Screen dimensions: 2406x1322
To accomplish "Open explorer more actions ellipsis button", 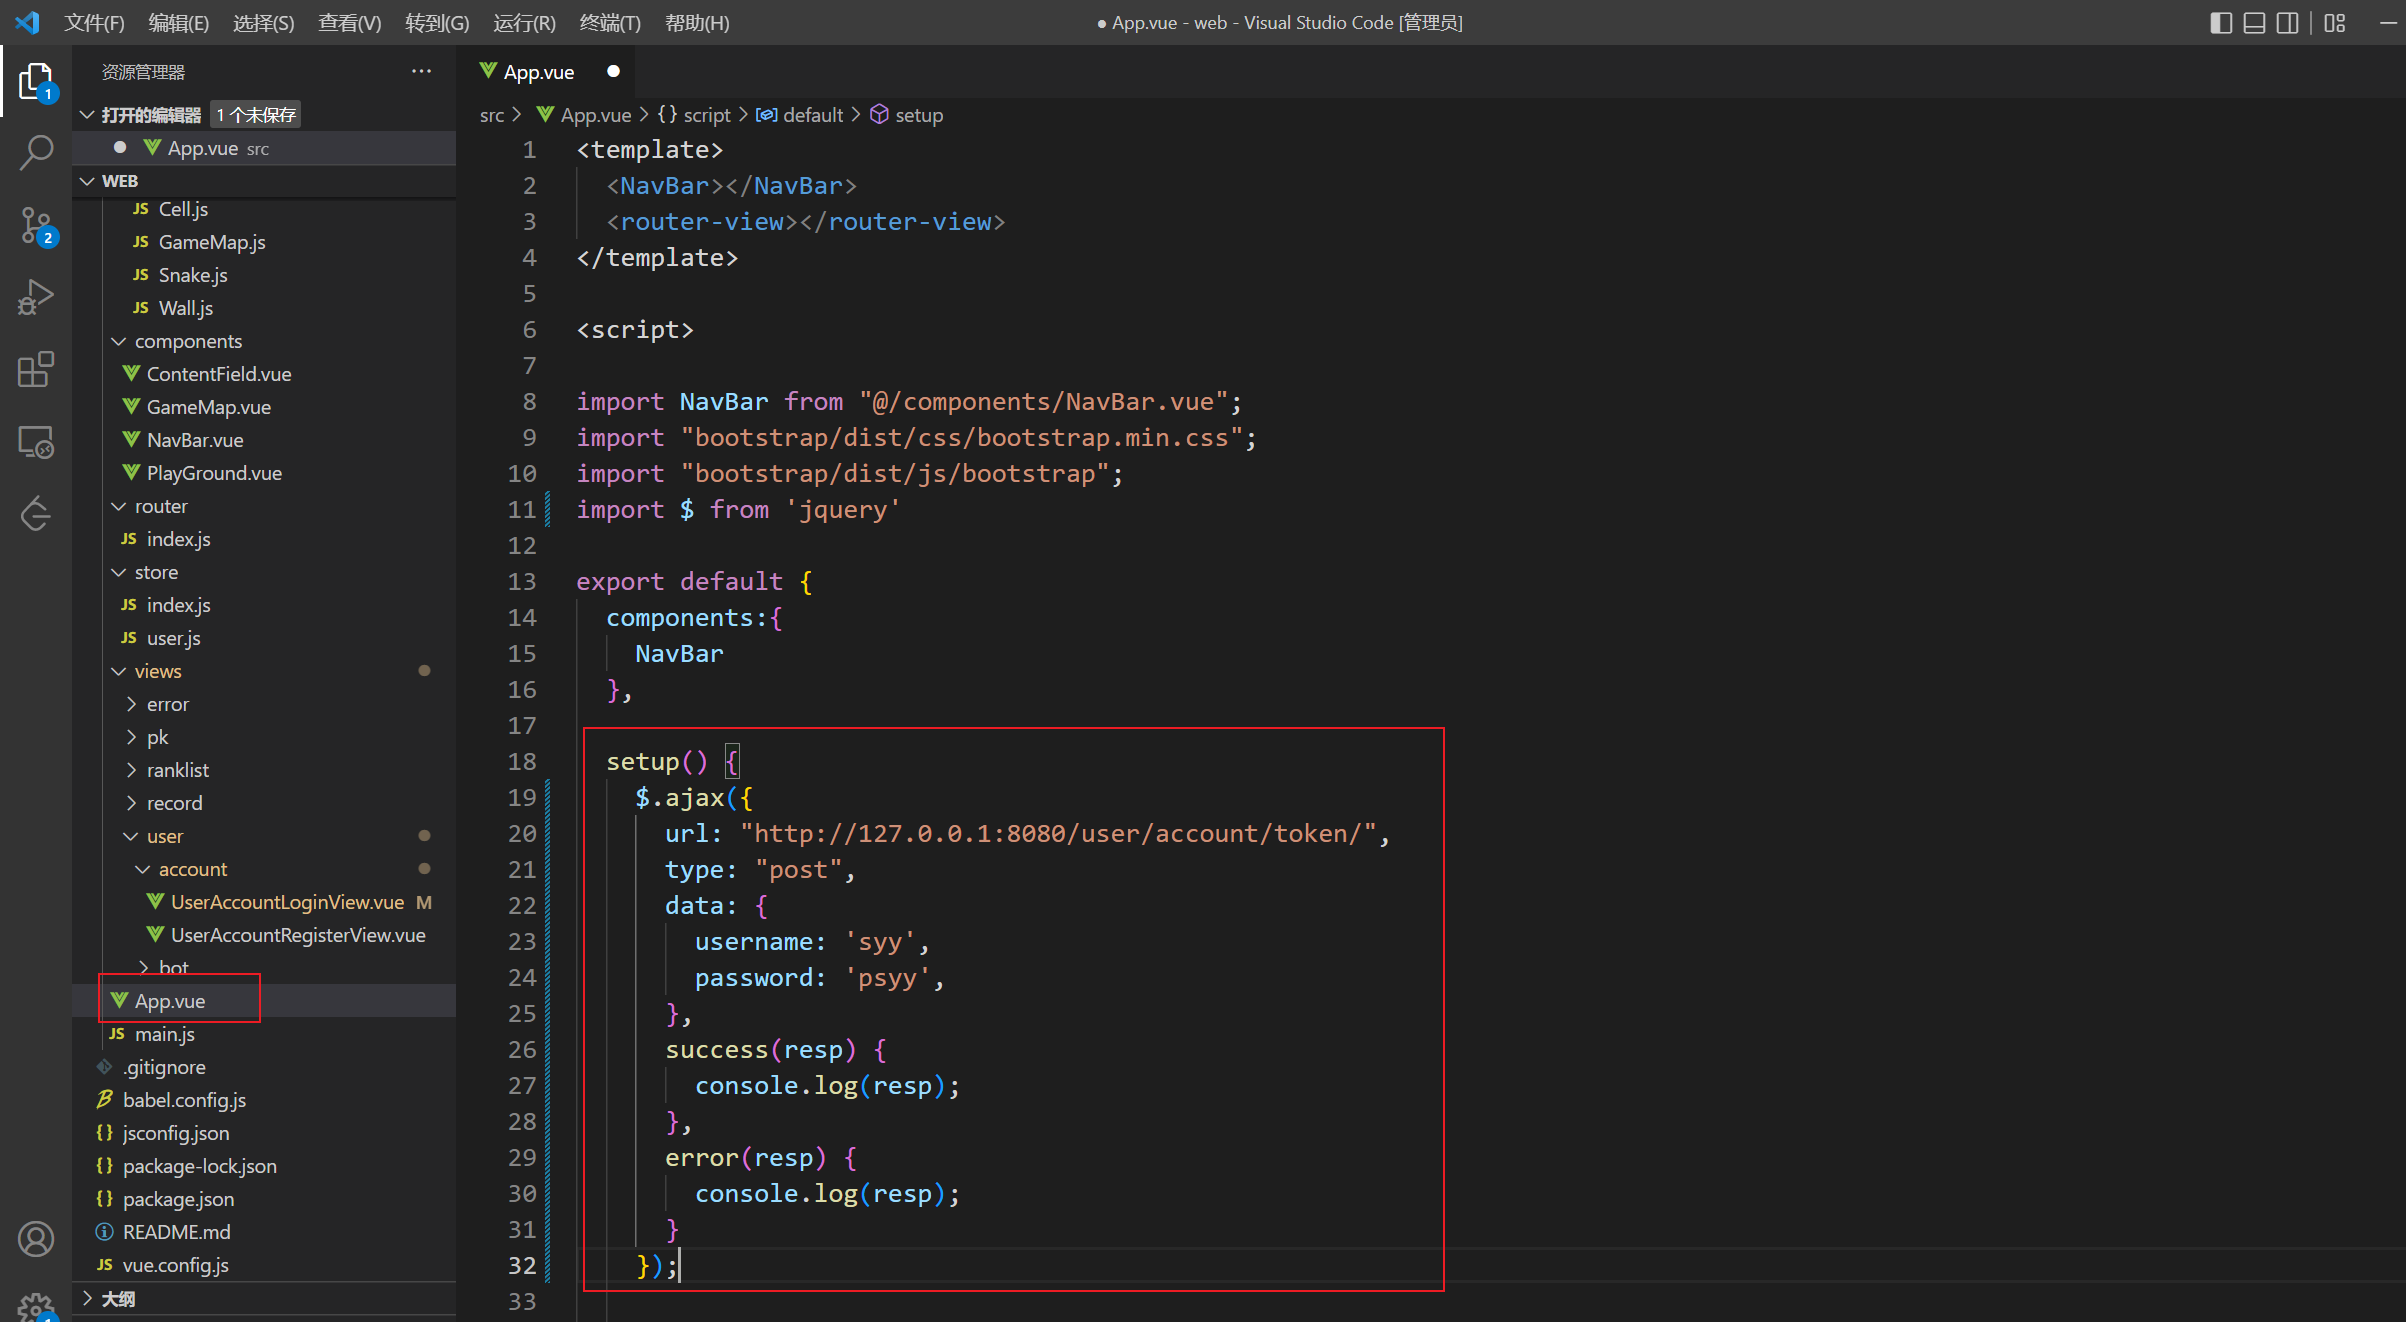I will coord(421,71).
